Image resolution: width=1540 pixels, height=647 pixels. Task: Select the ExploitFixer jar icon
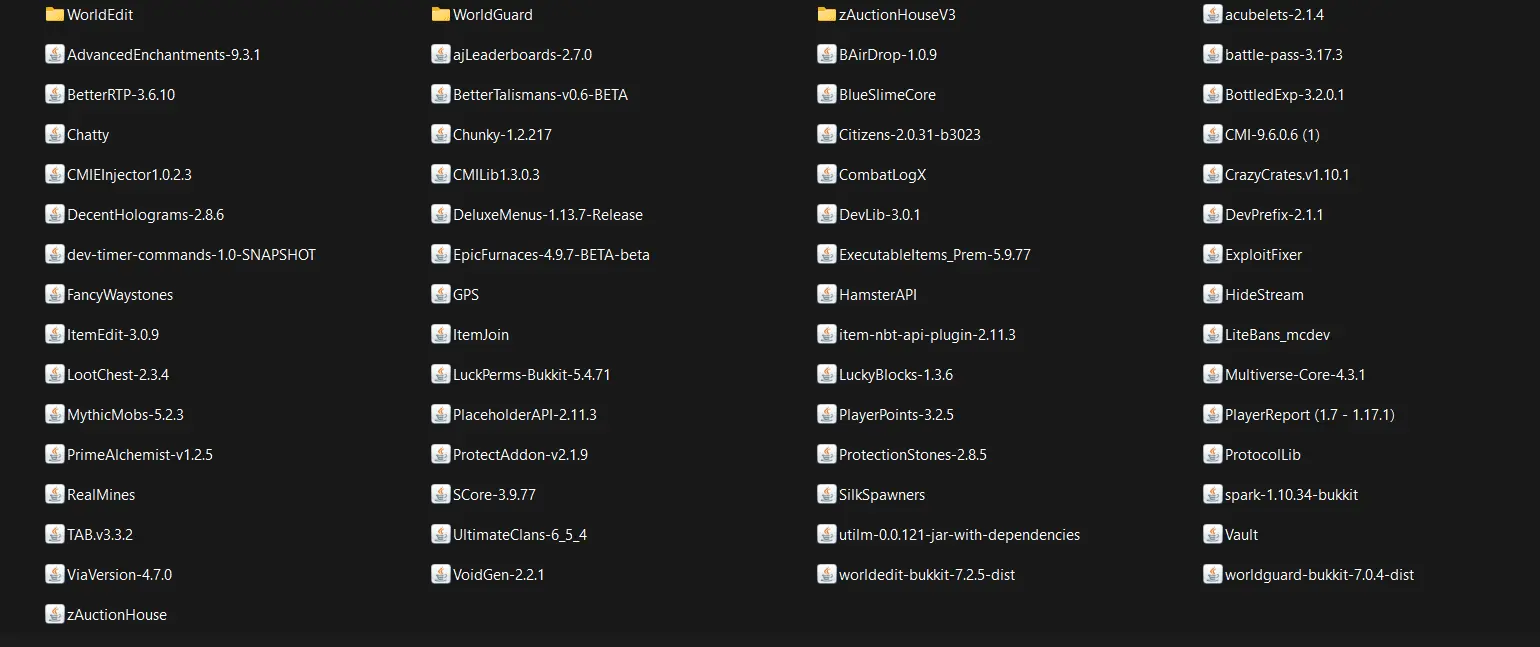[x=1212, y=254]
